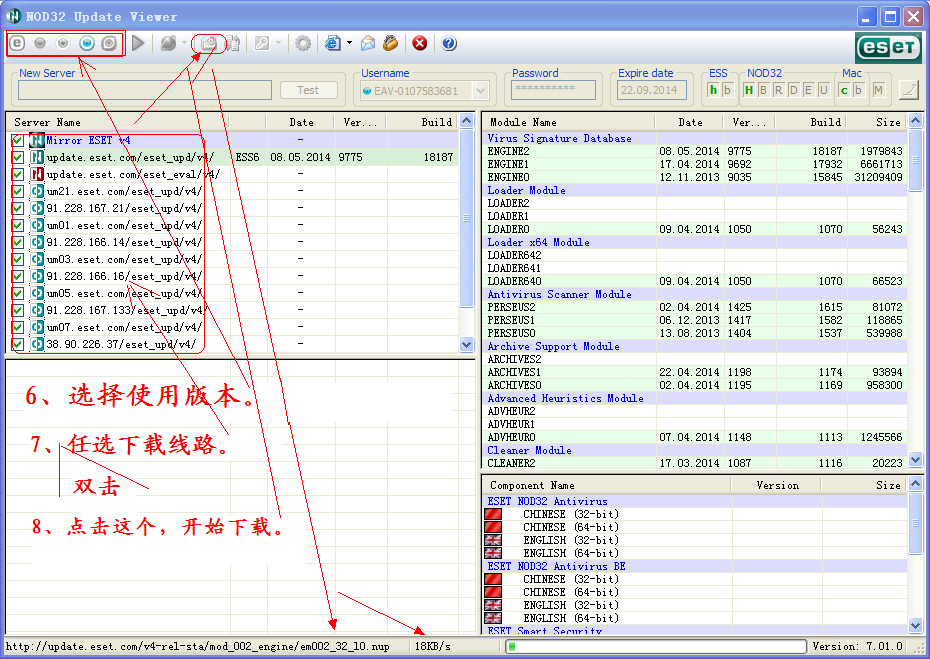930x659 pixels.
Task: Click the grey globe toolbar icon
Action: (x=168, y=43)
